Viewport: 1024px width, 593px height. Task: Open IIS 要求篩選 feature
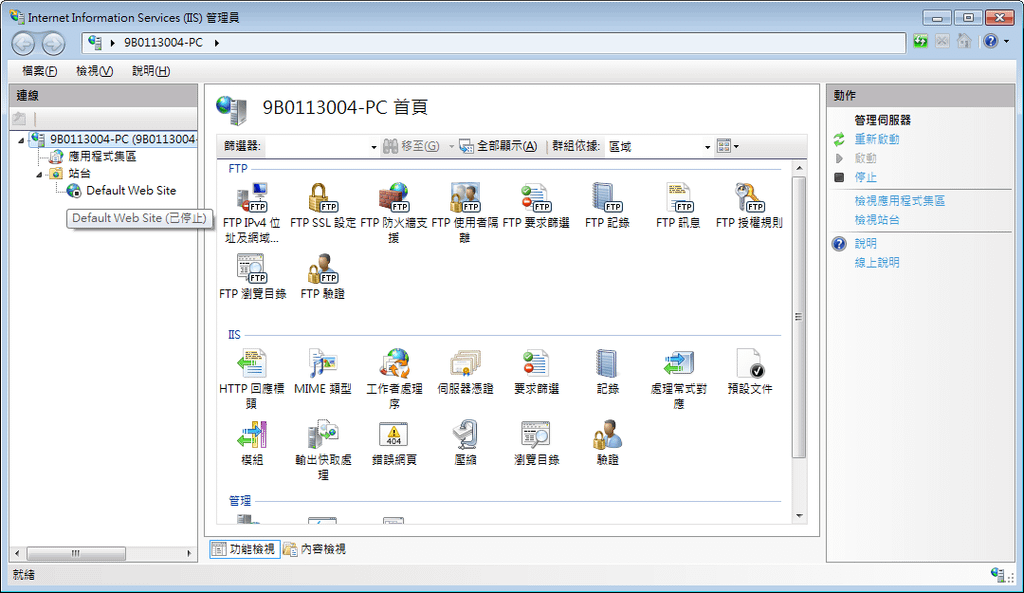point(536,372)
